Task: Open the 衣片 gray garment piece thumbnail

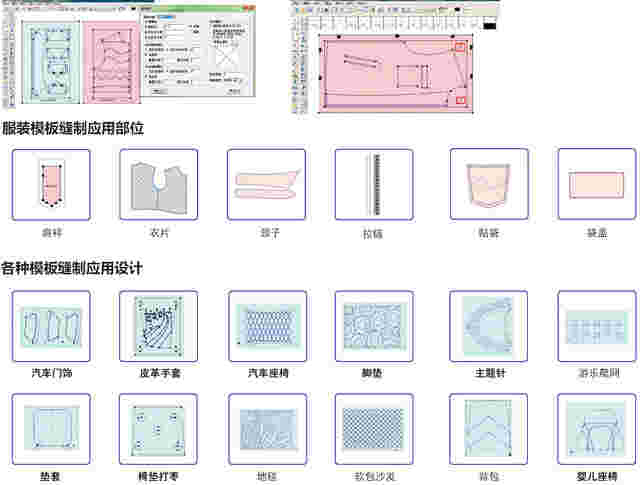Action: (x=159, y=185)
